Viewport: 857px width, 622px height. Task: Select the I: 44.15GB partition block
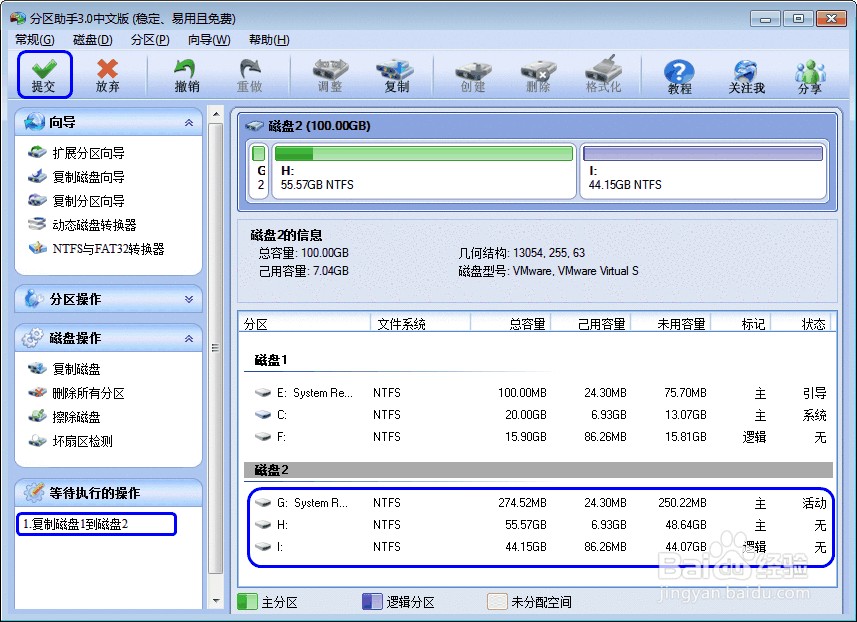coord(703,171)
